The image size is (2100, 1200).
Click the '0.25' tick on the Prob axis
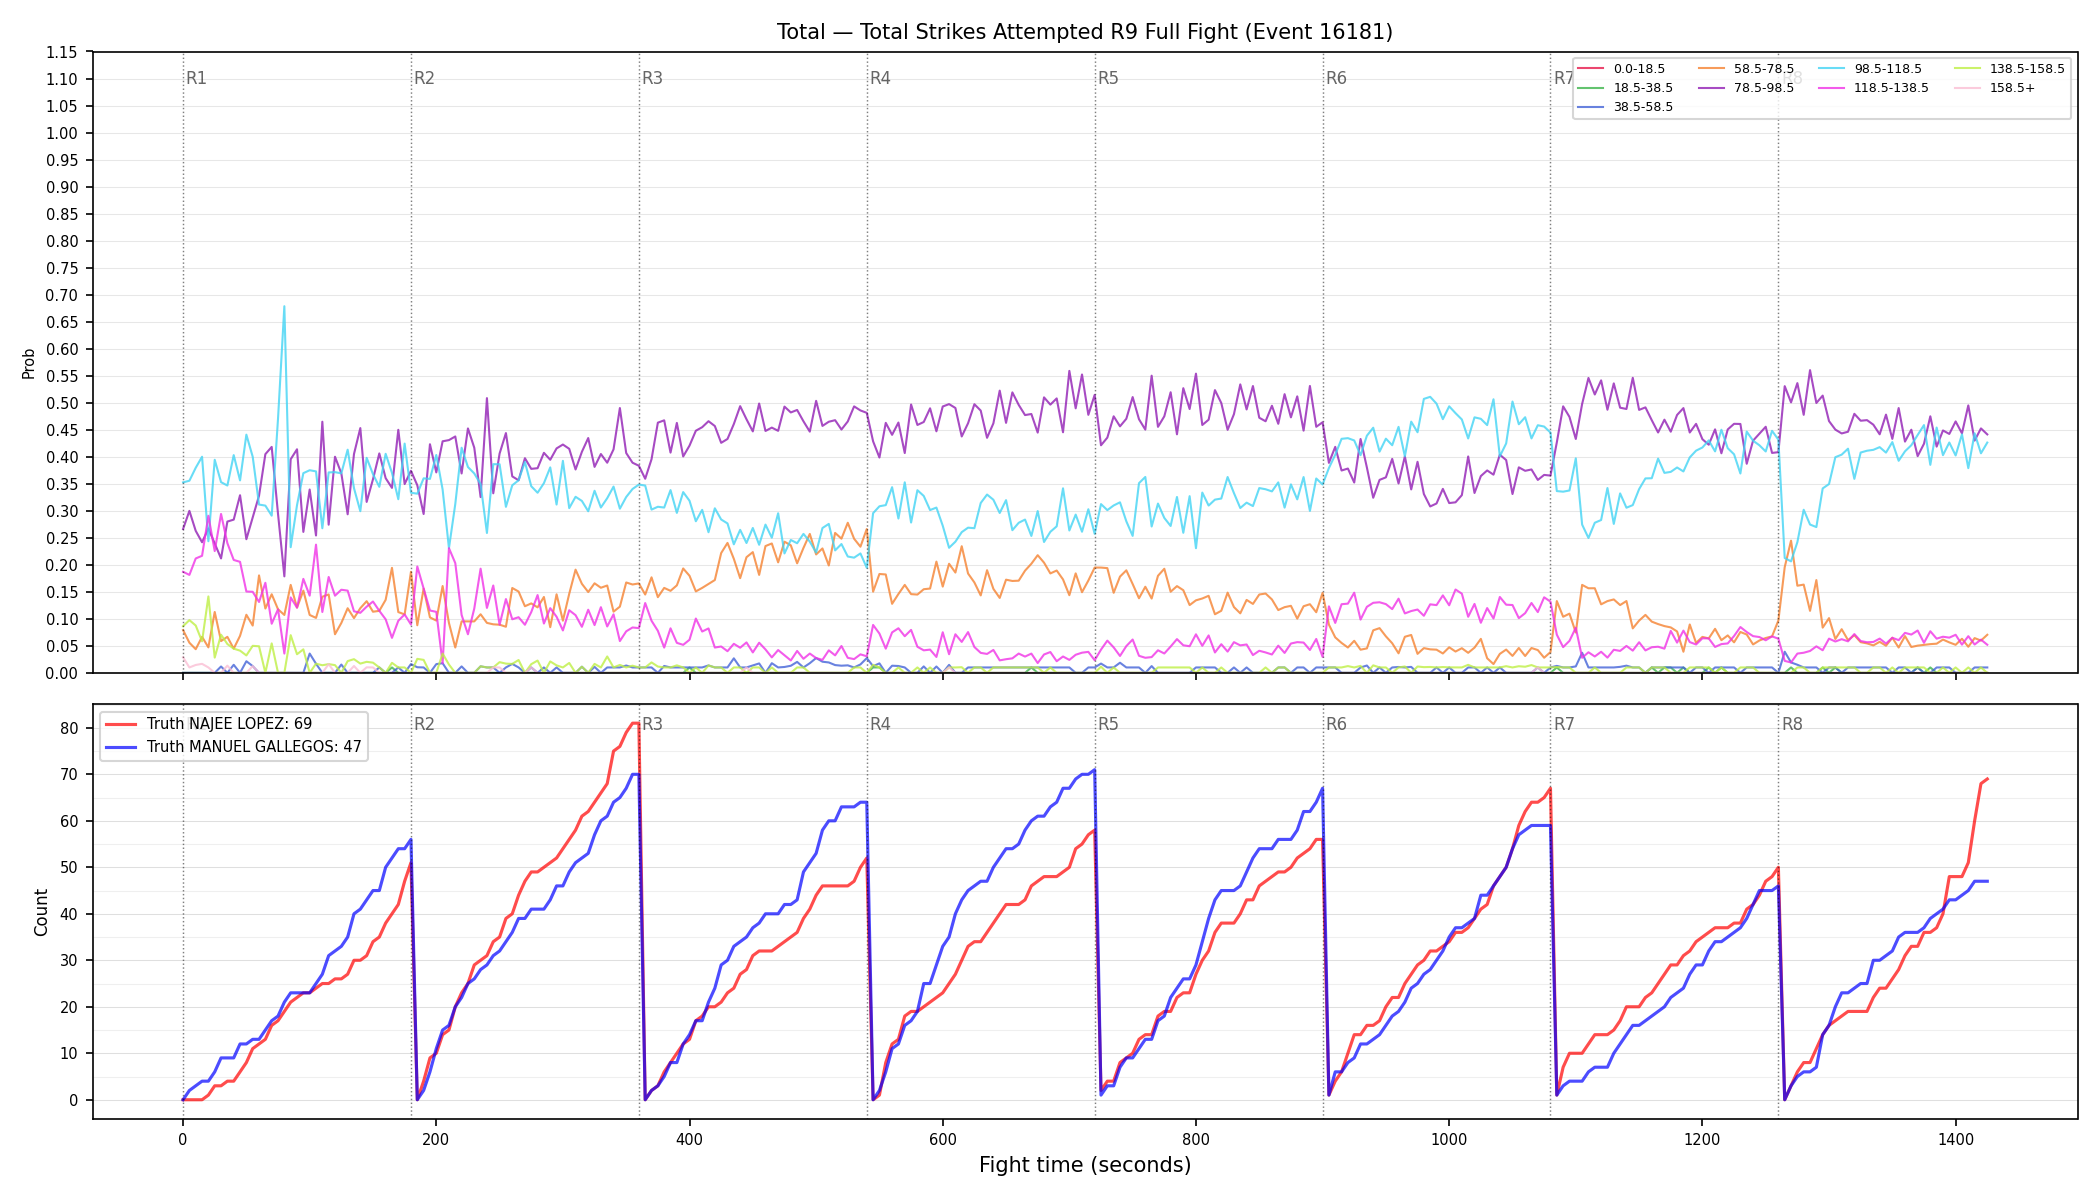tap(62, 538)
